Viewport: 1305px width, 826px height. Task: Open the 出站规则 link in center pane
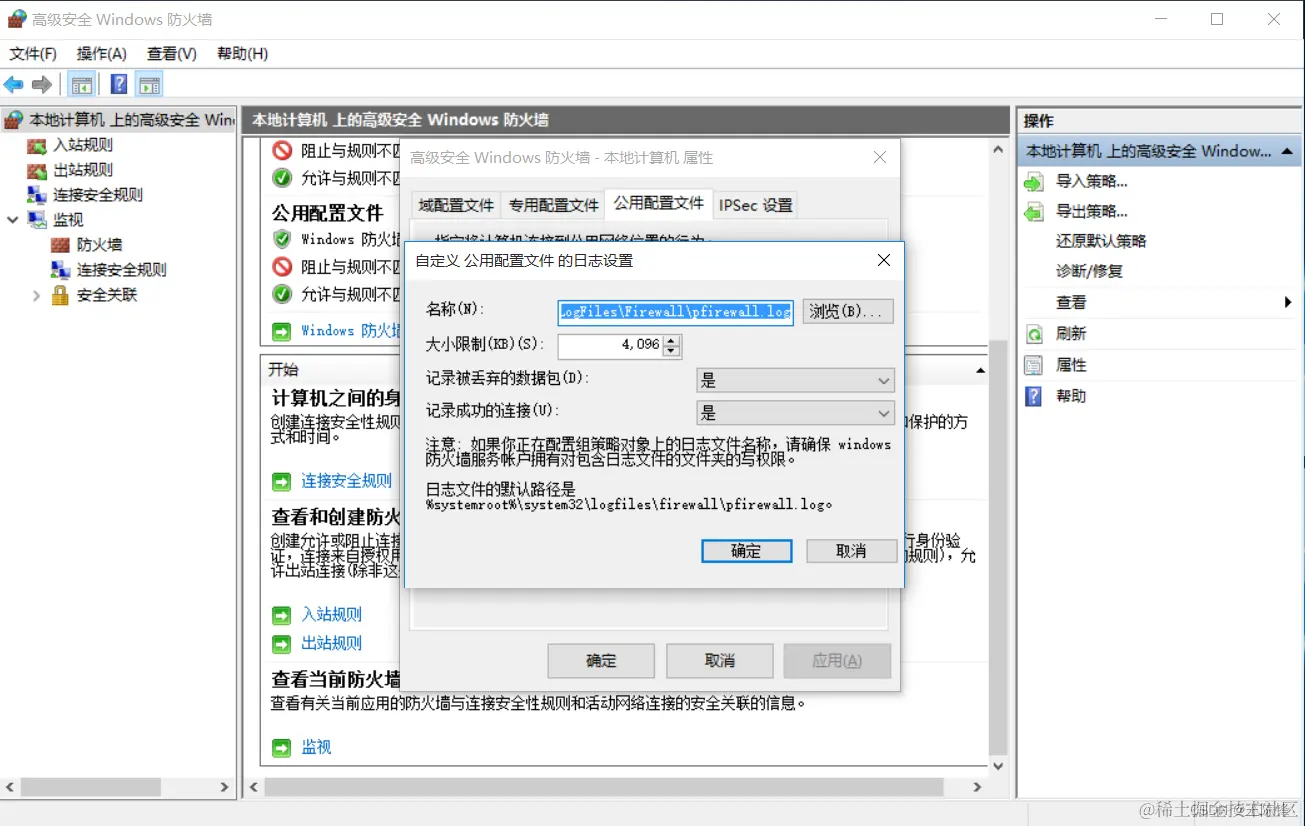(332, 644)
